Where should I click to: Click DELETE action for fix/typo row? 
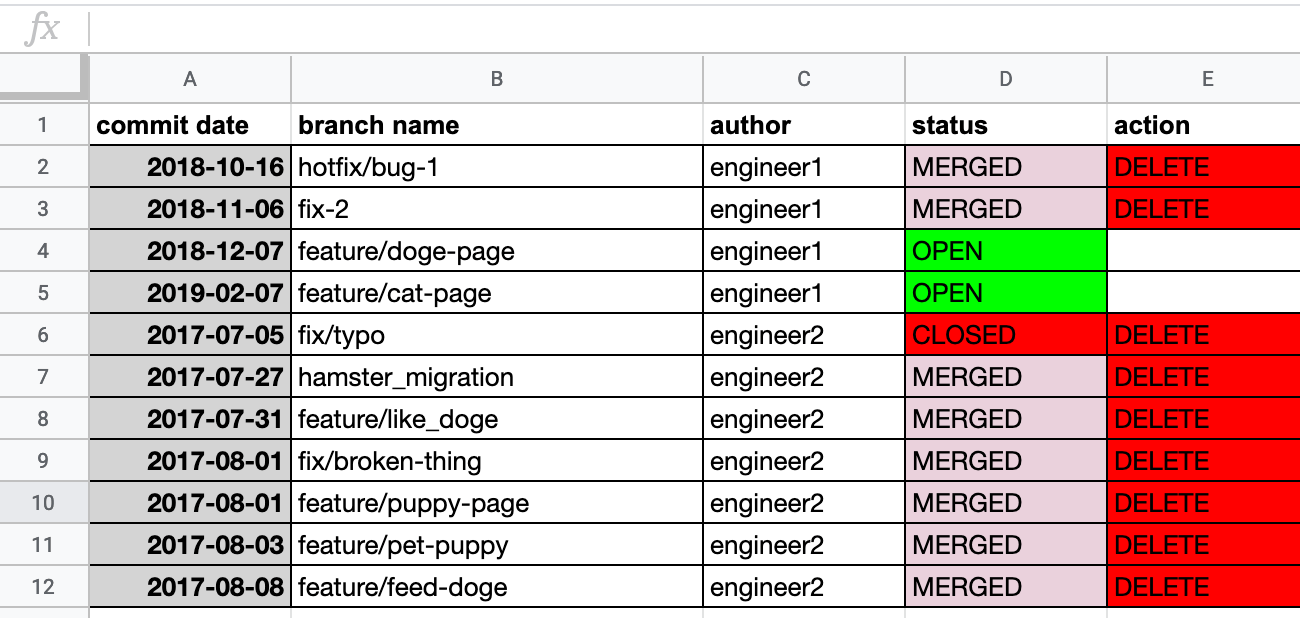[1204, 335]
